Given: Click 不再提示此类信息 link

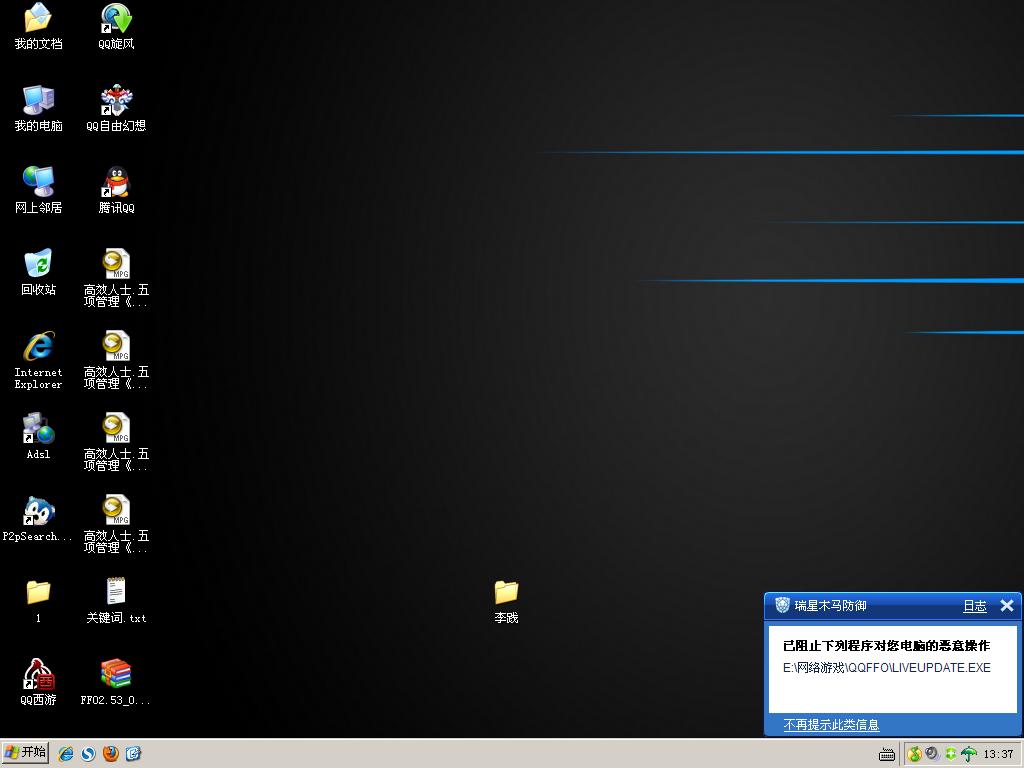Looking at the screenshot, I should tap(831, 725).
